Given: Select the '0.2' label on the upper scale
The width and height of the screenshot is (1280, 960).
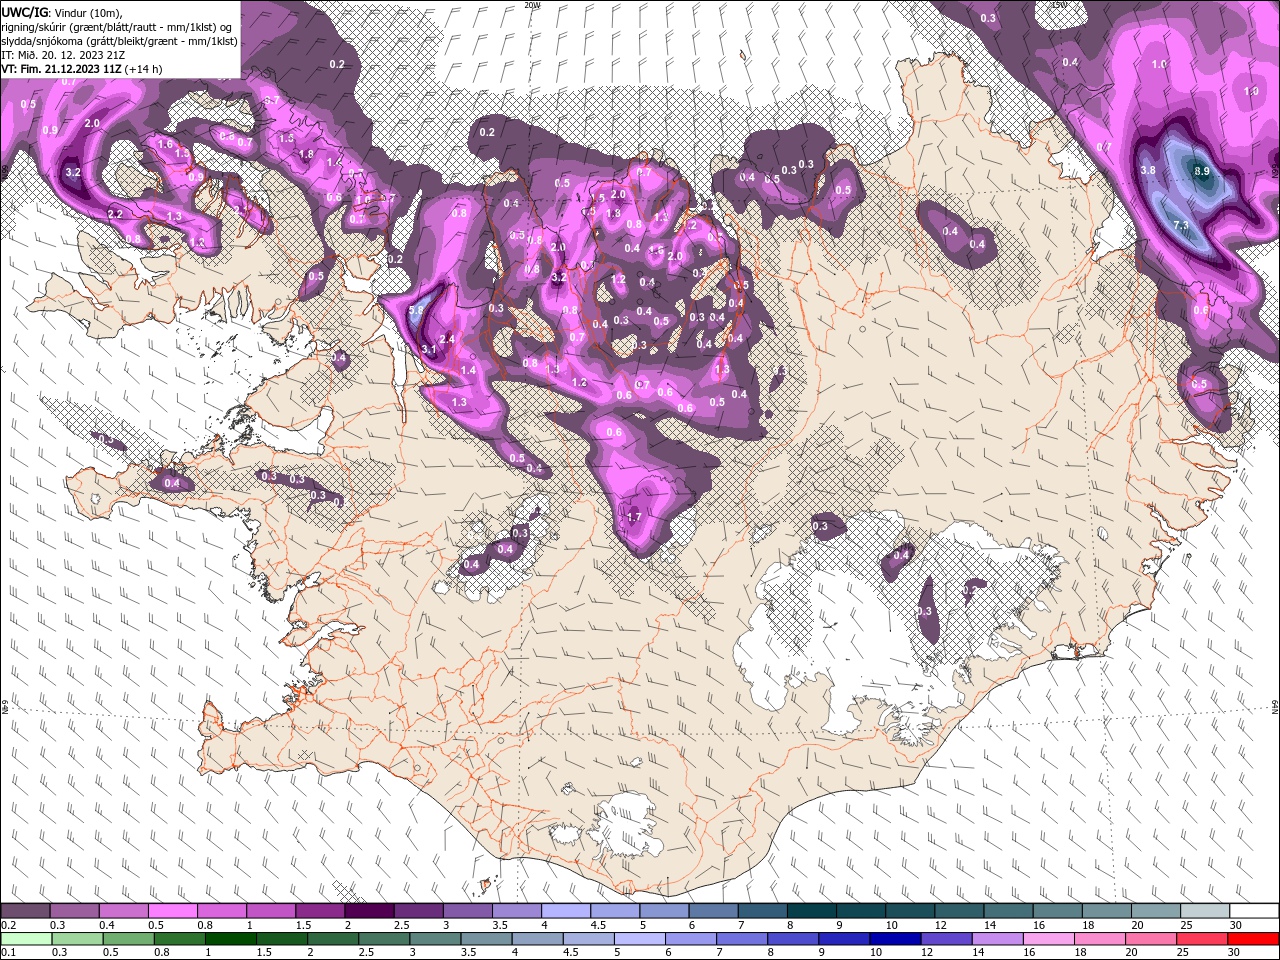Looking at the screenshot, I should (7, 925).
